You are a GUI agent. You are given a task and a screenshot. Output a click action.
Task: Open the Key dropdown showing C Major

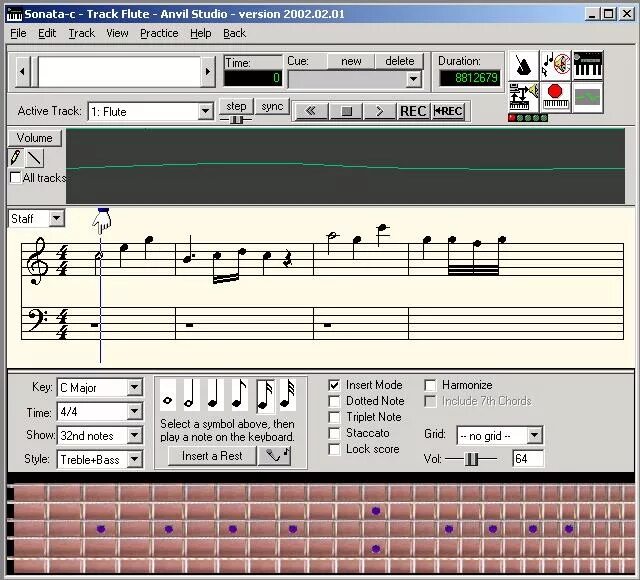click(x=134, y=387)
